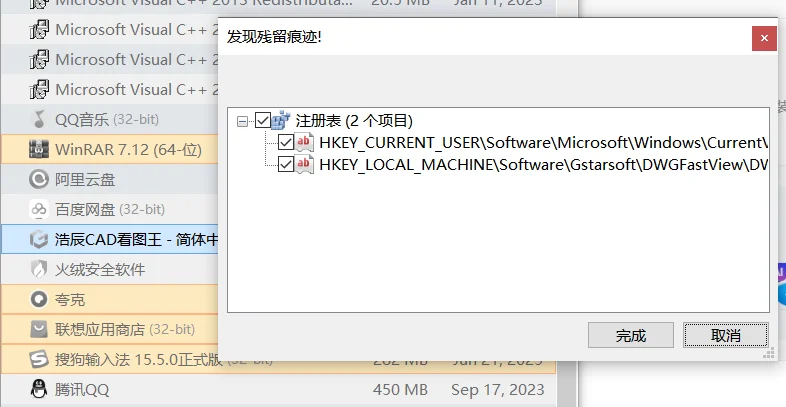Select 腾讯QQ in the program list
Image resolution: width=786 pixels, height=407 pixels.
pyautogui.click(x=82, y=389)
